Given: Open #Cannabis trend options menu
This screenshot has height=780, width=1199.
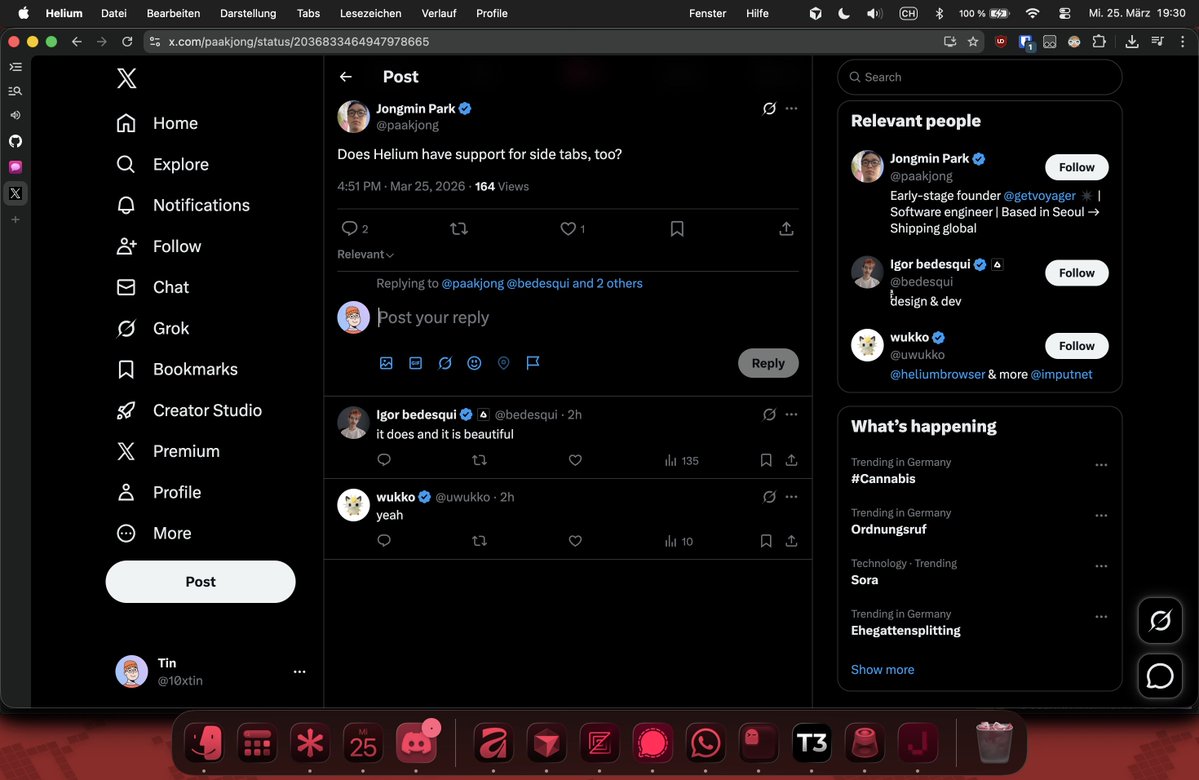Looking at the screenshot, I should coord(1101,465).
